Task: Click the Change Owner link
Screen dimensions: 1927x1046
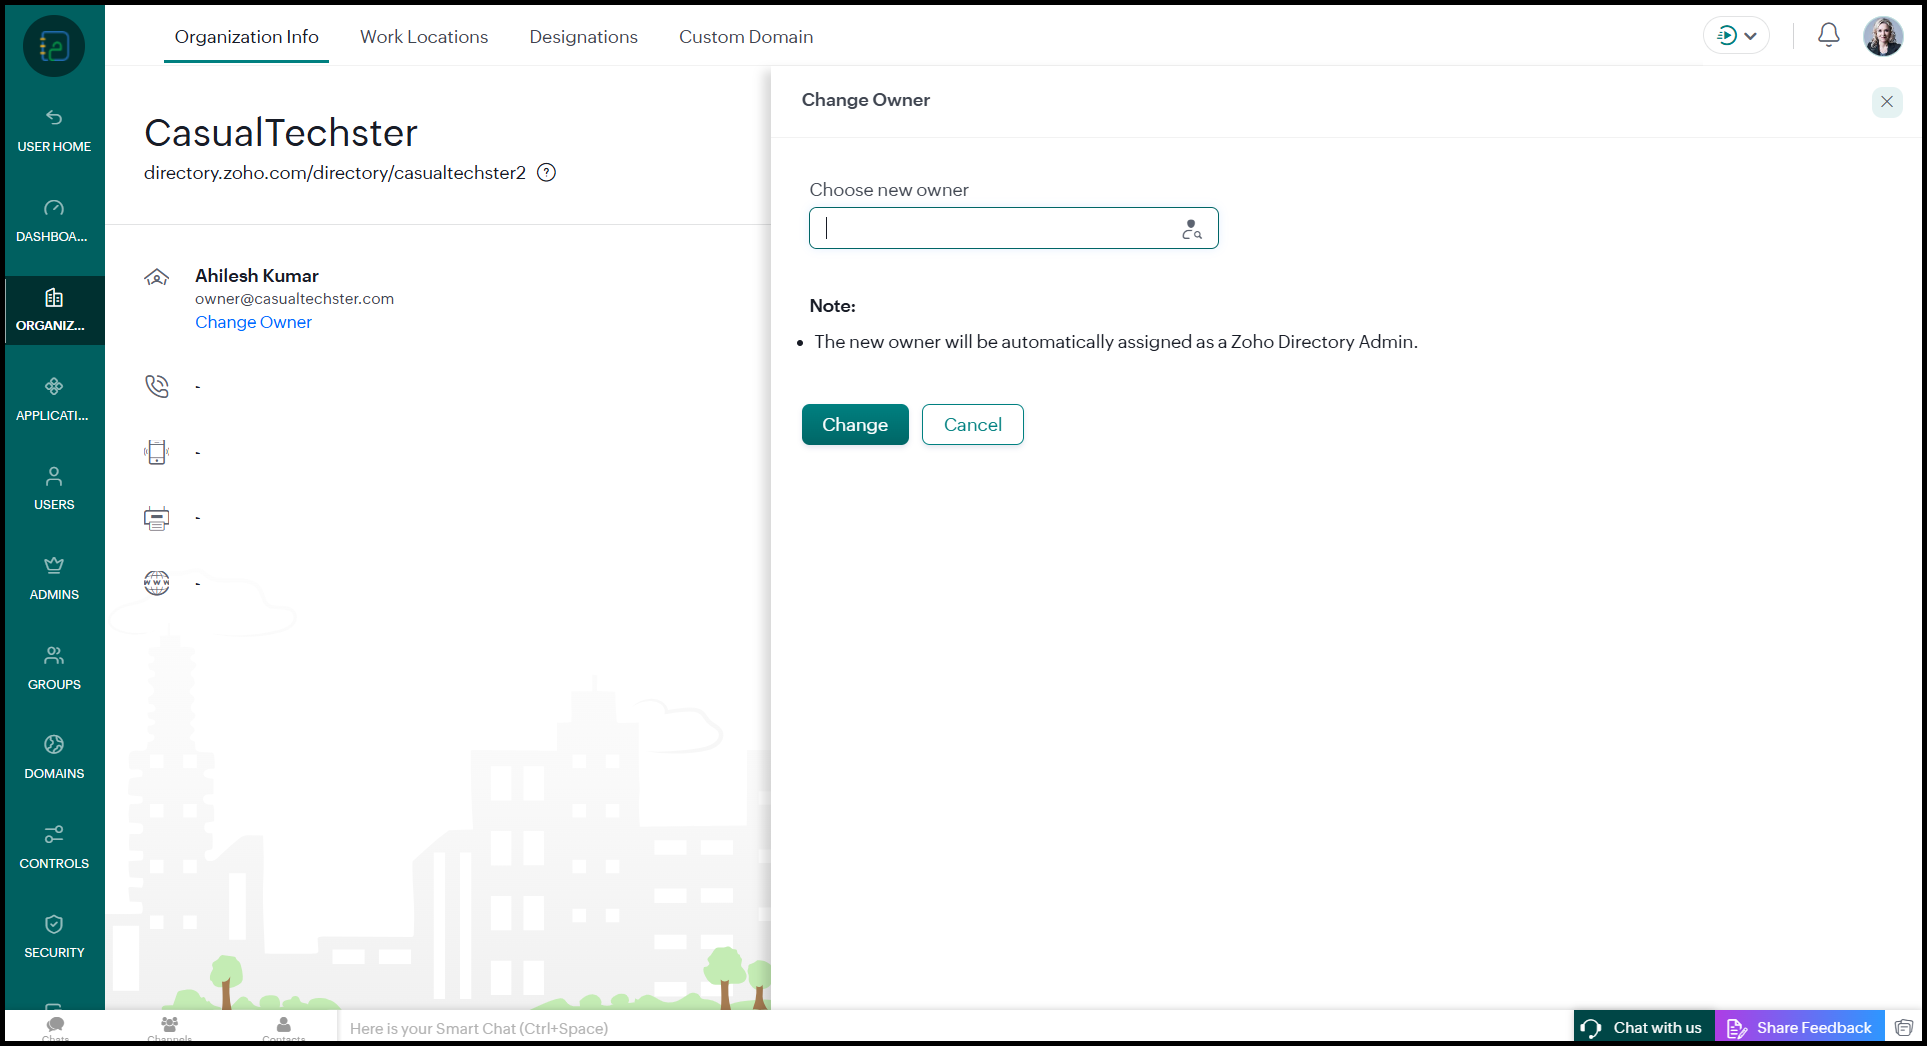Action: 253,322
